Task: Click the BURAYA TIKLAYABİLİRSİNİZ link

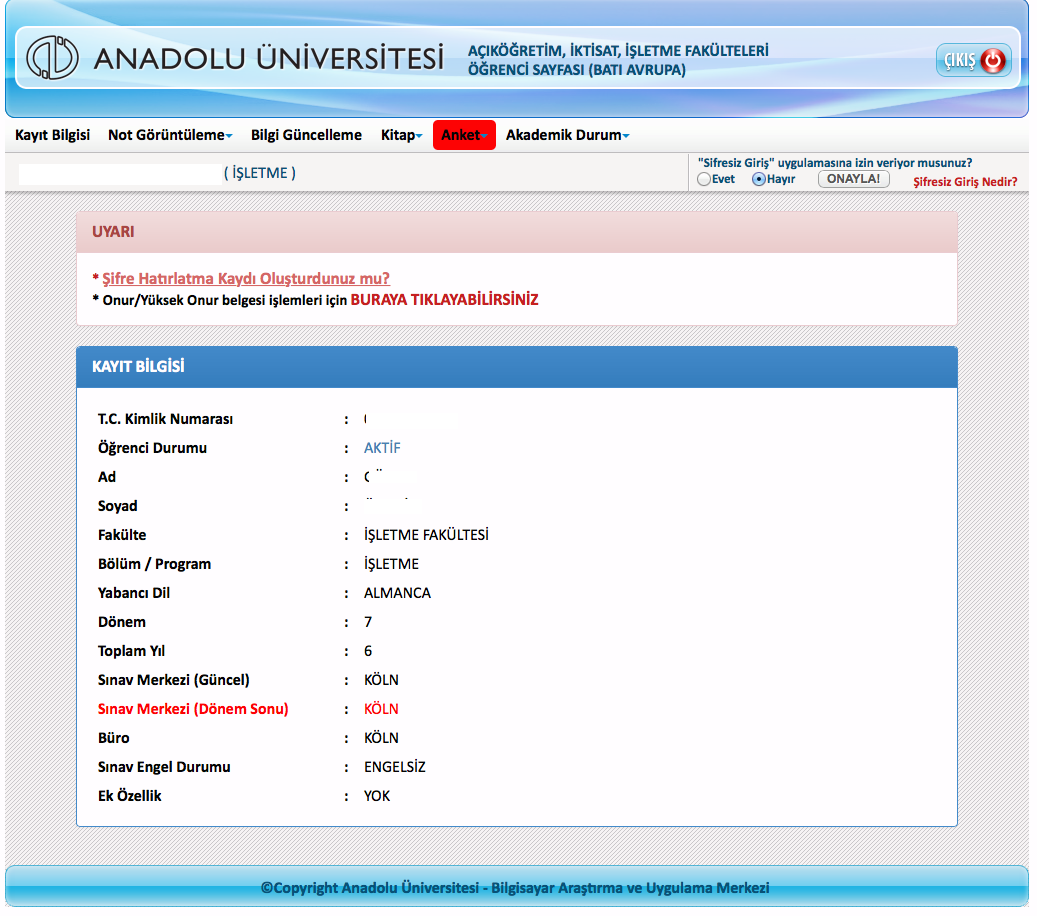Action: pyautogui.click(x=444, y=300)
